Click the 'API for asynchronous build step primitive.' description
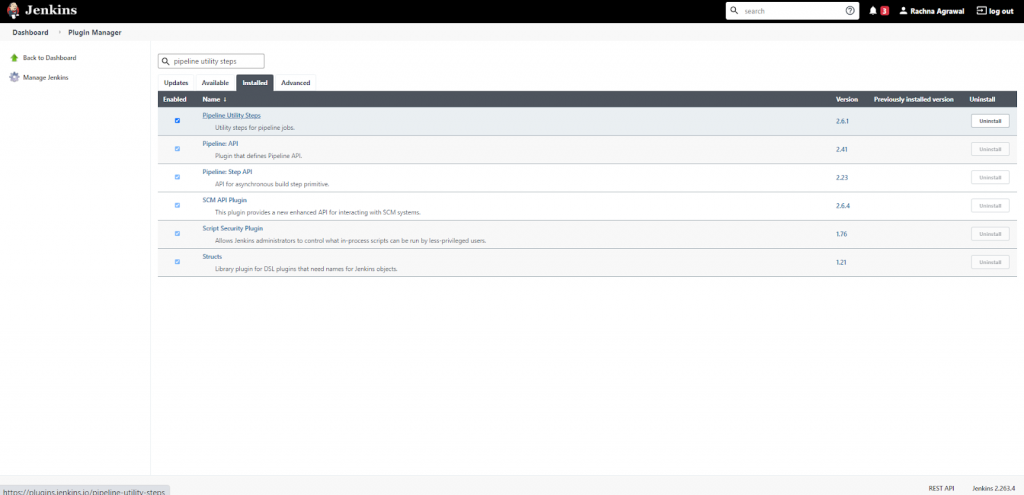The image size is (1024, 495). coord(272,184)
